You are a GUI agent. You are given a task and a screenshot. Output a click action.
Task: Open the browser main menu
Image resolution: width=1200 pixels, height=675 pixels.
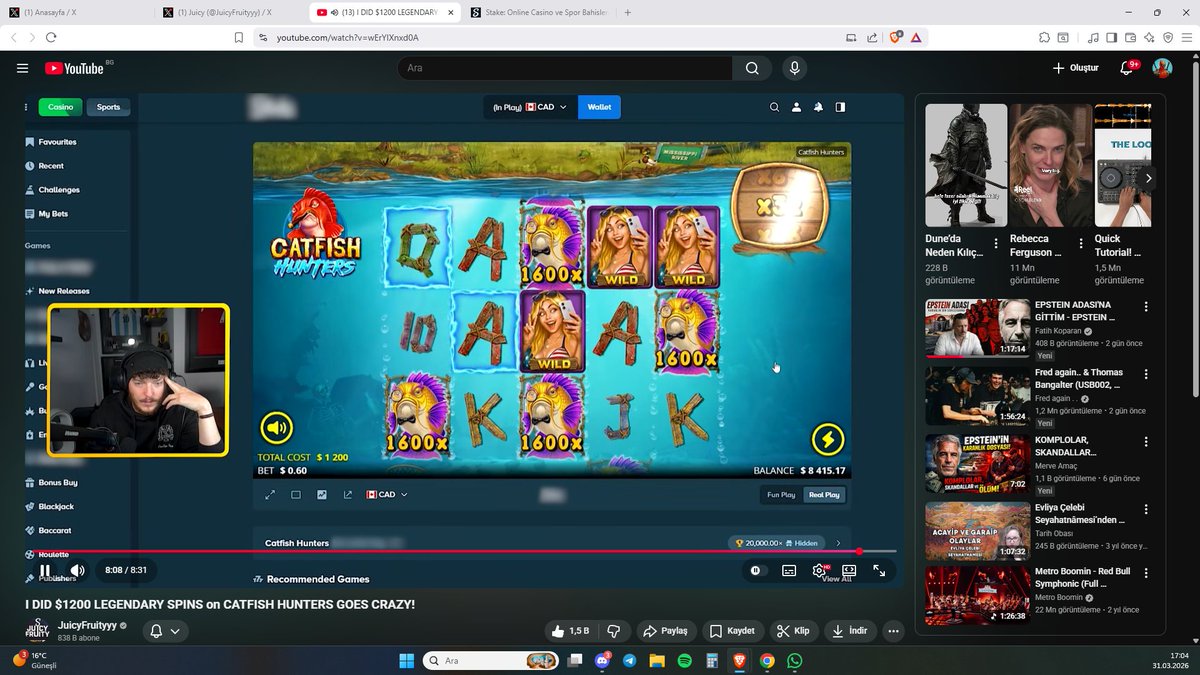(1185, 37)
